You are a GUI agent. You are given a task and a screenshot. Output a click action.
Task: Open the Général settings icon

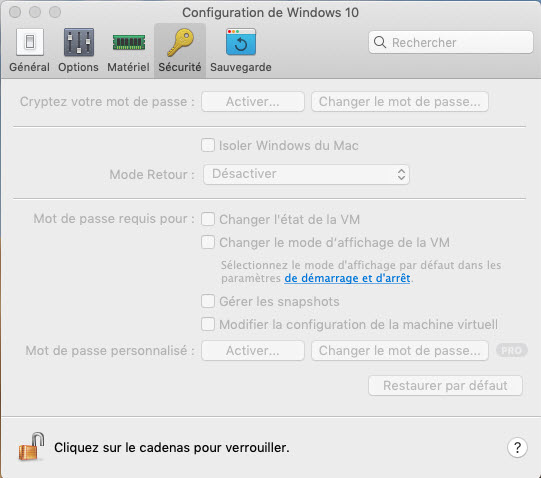[30, 42]
